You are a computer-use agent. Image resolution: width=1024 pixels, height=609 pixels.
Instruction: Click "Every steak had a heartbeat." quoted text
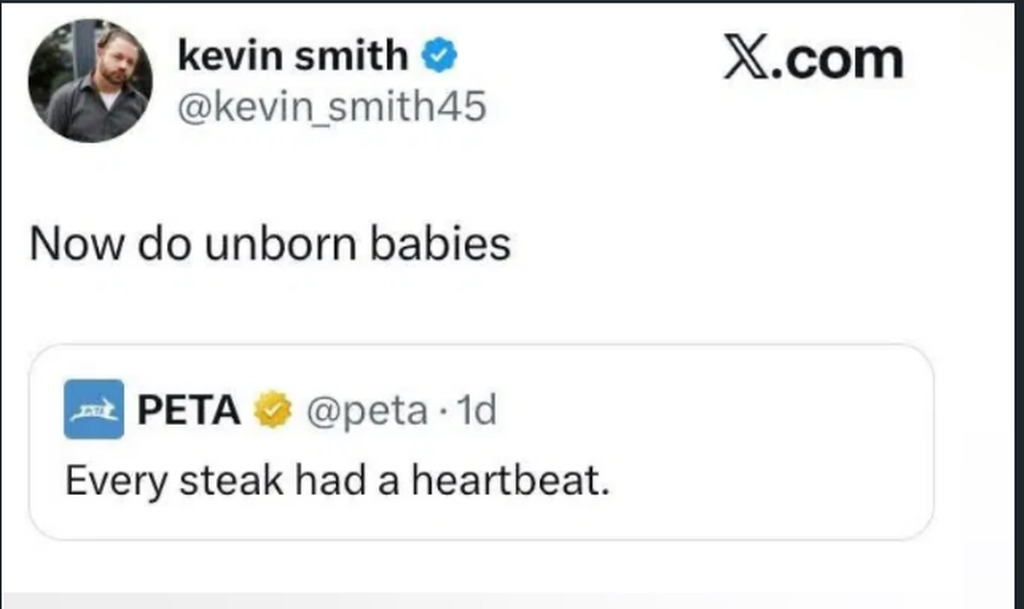(337, 481)
